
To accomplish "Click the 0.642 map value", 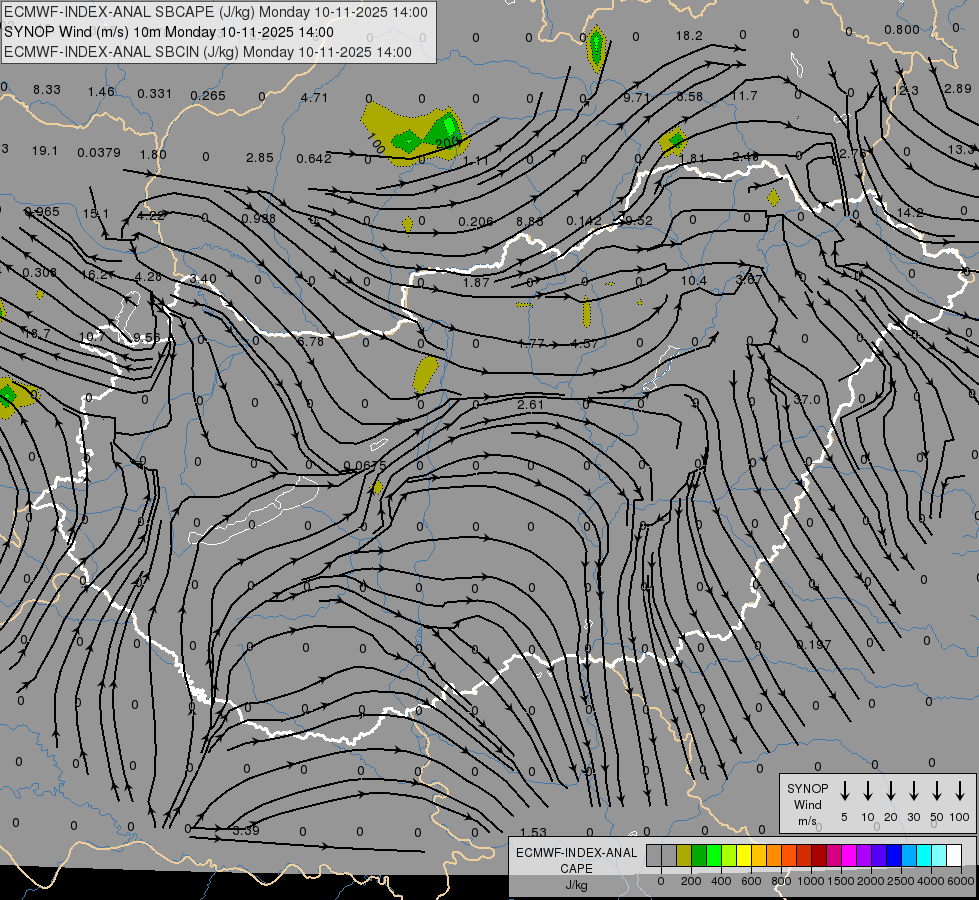I will (314, 159).
